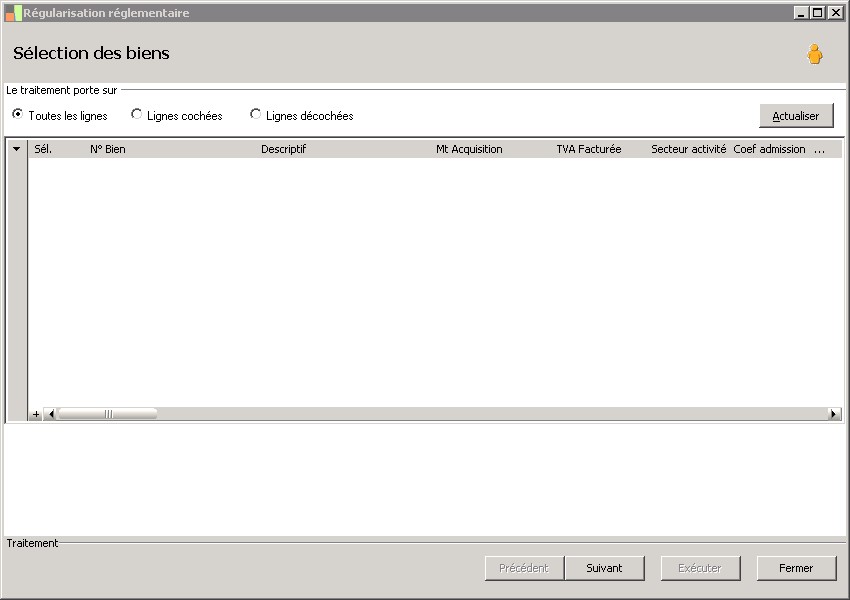850x600 pixels.
Task: Click the 'Mt Acquisition' column header
Action: pos(469,149)
